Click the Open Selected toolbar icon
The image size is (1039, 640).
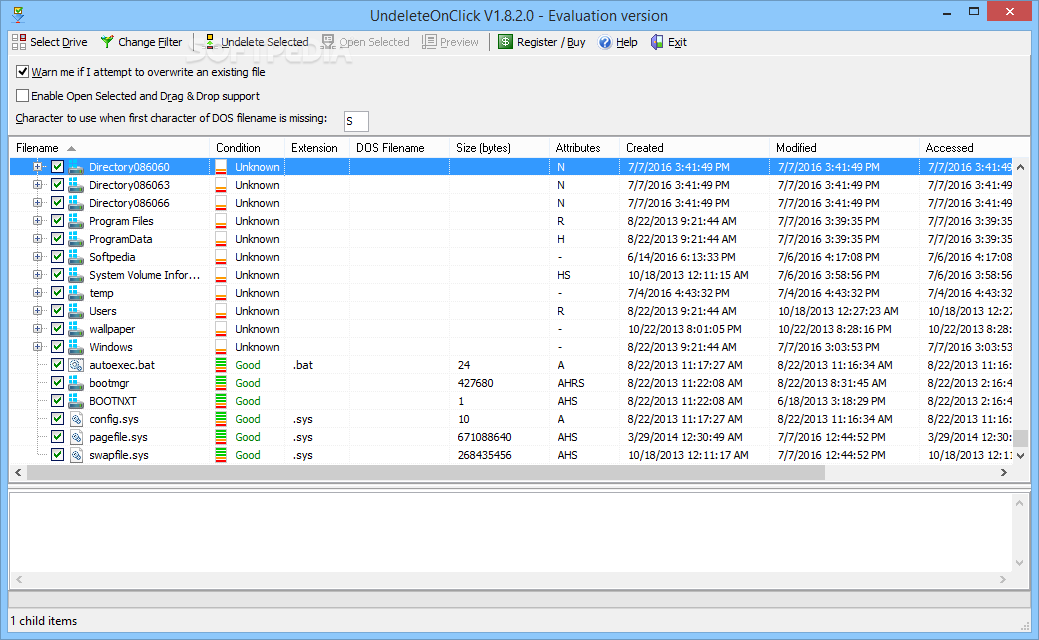328,42
